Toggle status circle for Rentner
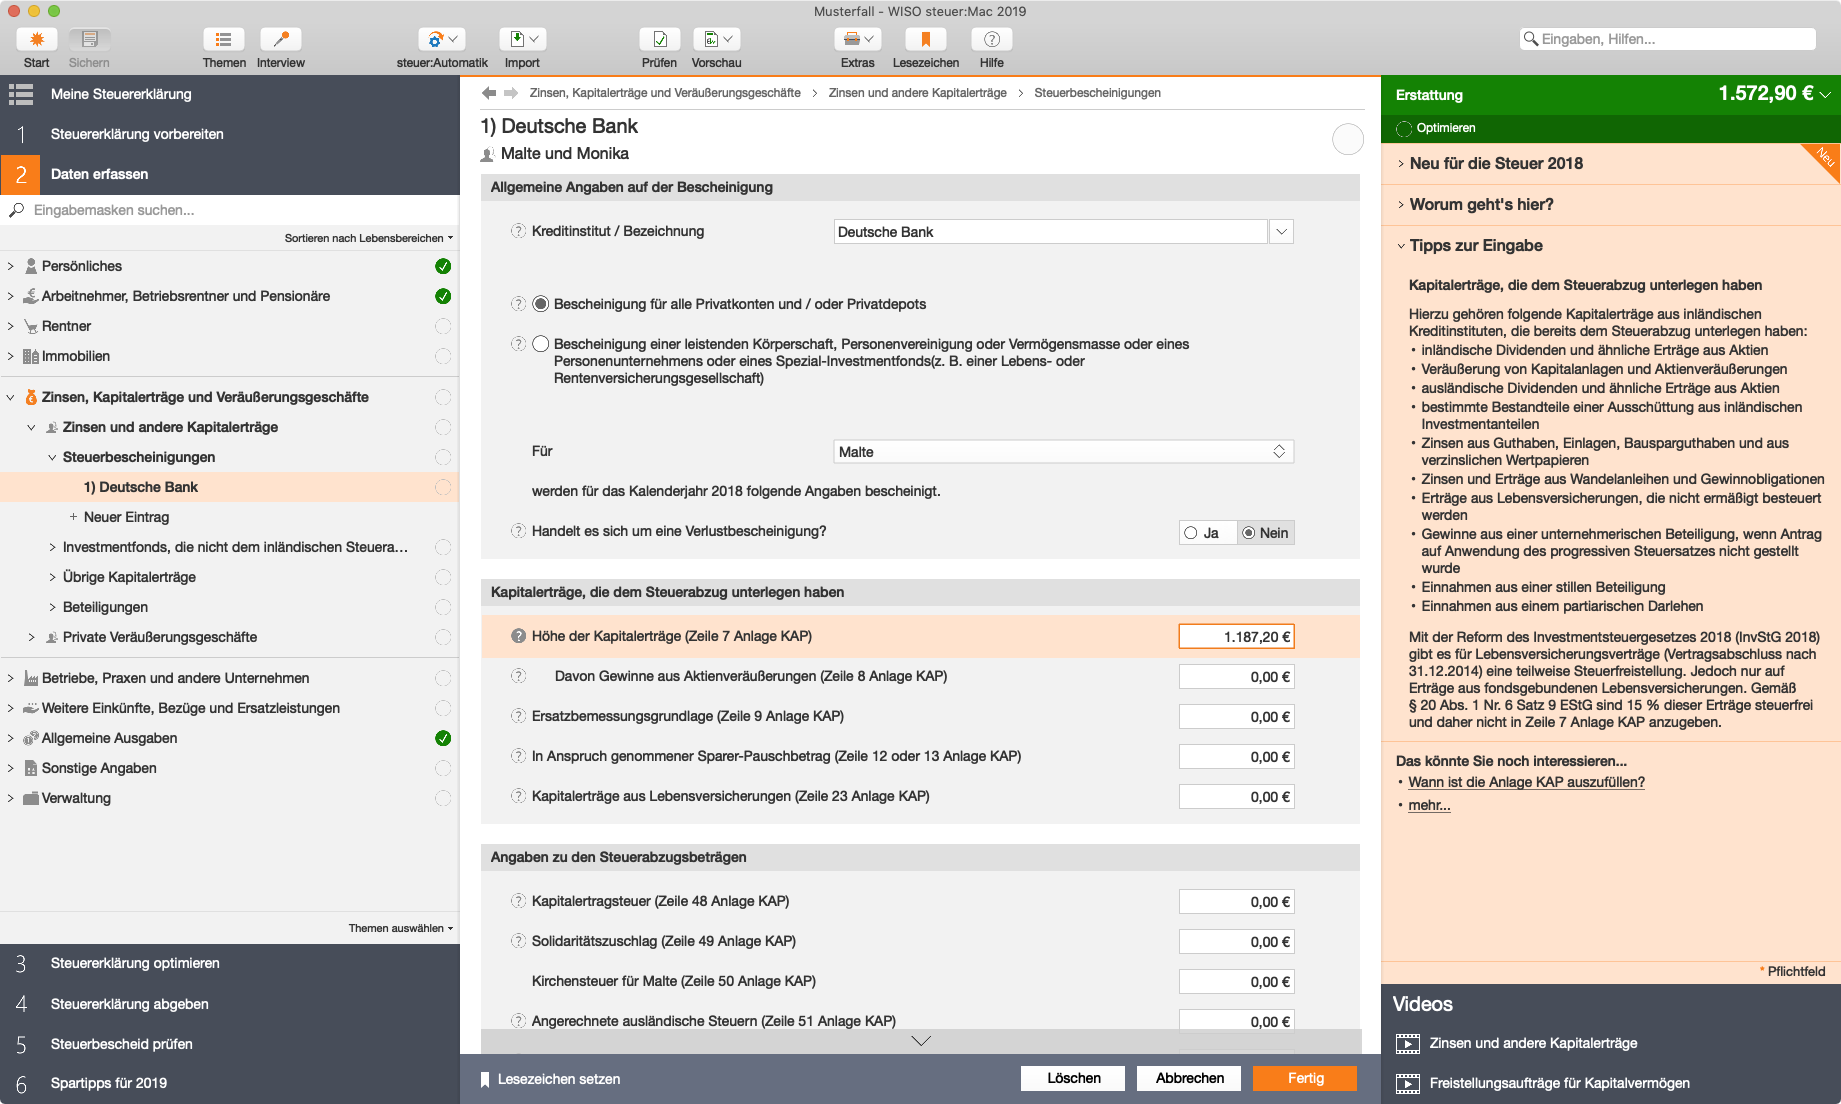This screenshot has width=1841, height=1104. click(x=443, y=326)
